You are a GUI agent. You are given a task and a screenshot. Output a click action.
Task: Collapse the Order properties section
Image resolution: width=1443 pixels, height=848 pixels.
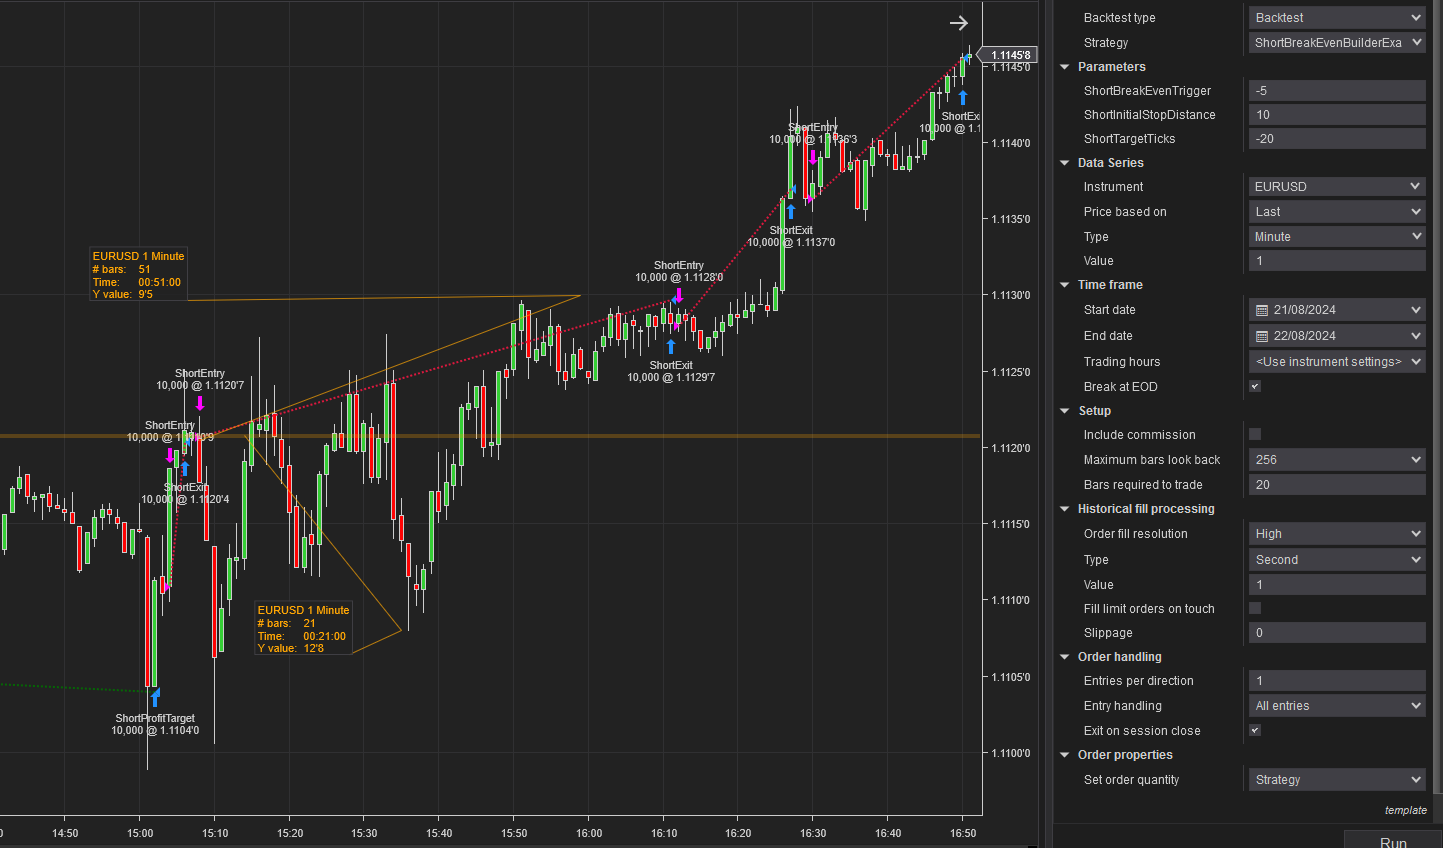(1064, 755)
